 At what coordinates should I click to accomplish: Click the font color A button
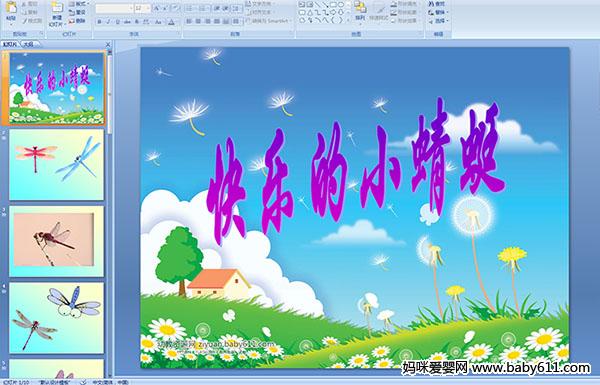point(171,22)
